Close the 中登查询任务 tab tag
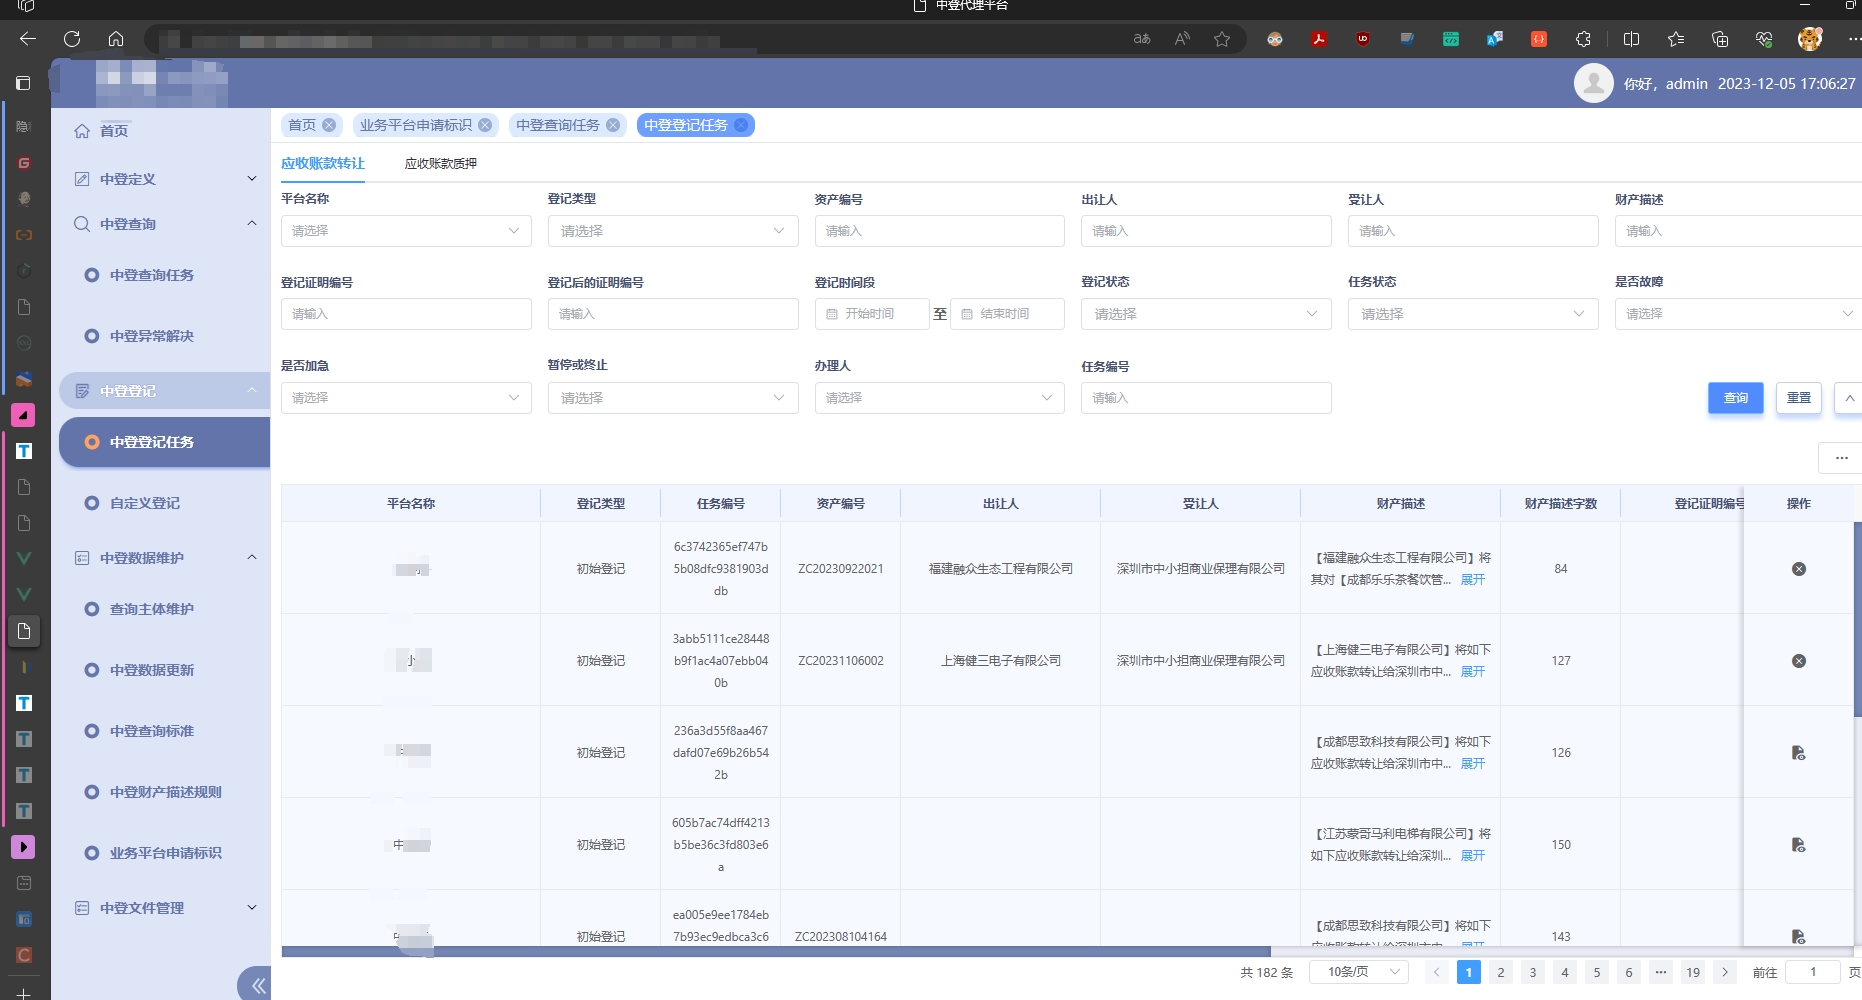 pos(613,125)
